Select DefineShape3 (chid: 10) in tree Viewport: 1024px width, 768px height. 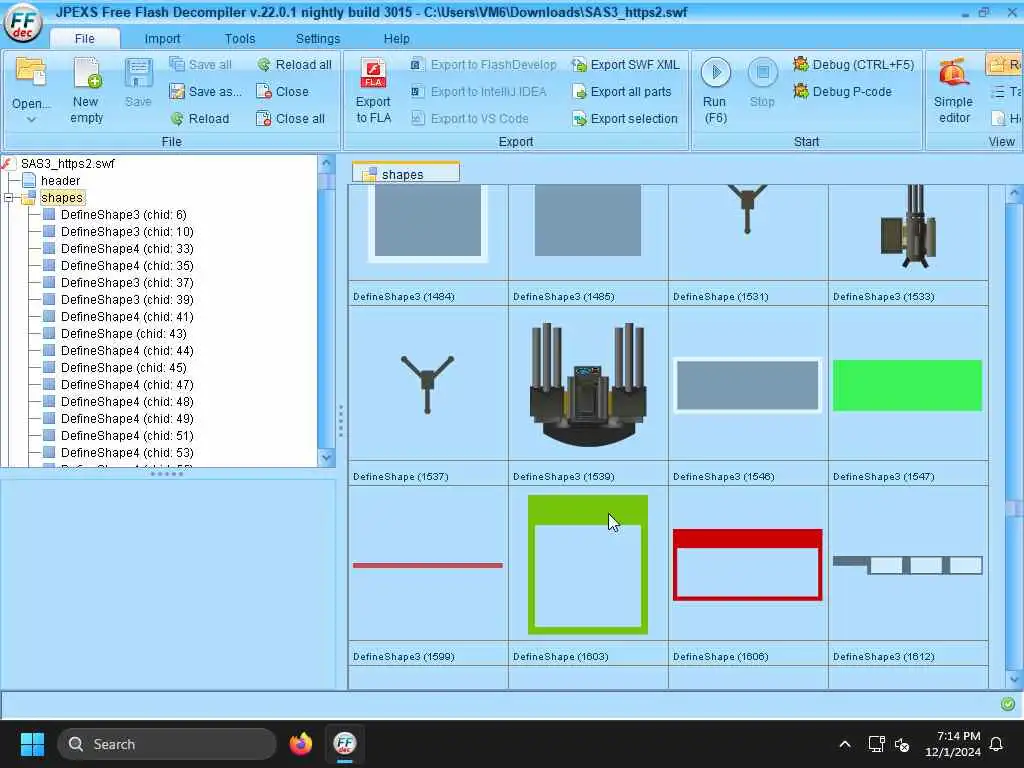pyautogui.click(x=127, y=231)
